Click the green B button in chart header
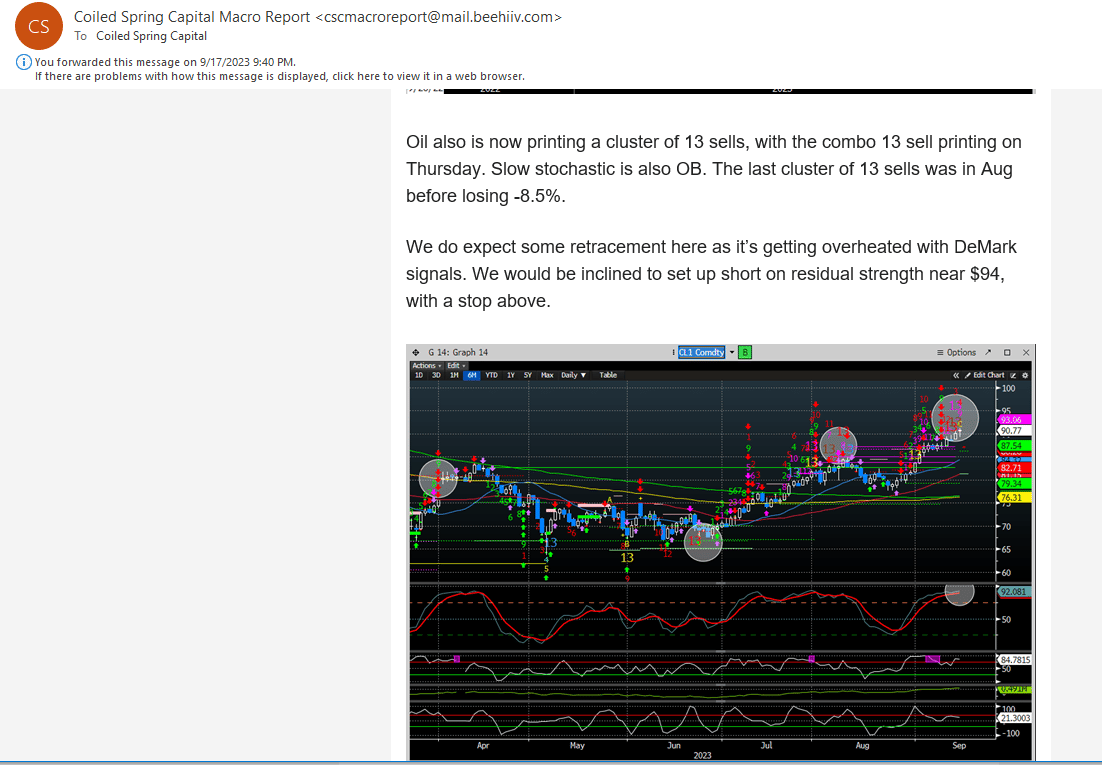The width and height of the screenshot is (1102, 765). (745, 352)
